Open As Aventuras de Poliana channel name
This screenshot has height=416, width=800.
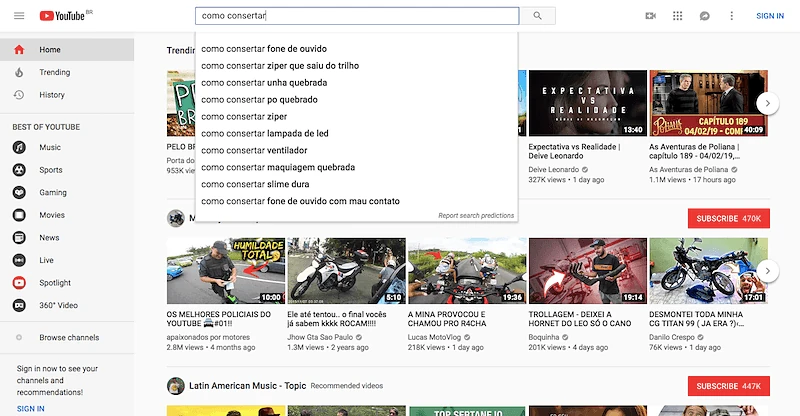coord(688,169)
